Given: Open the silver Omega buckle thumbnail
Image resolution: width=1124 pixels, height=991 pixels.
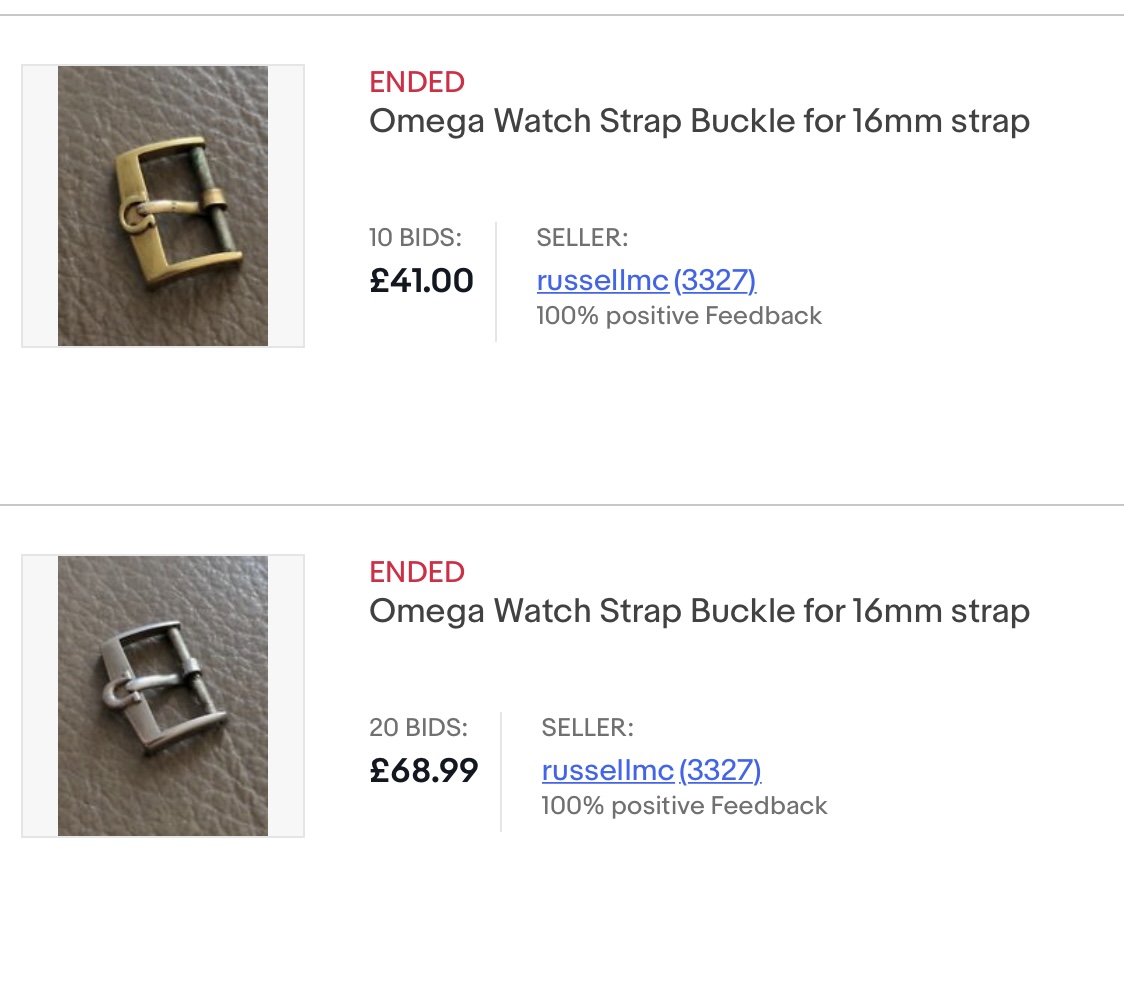Looking at the screenshot, I should pyautogui.click(x=163, y=696).
